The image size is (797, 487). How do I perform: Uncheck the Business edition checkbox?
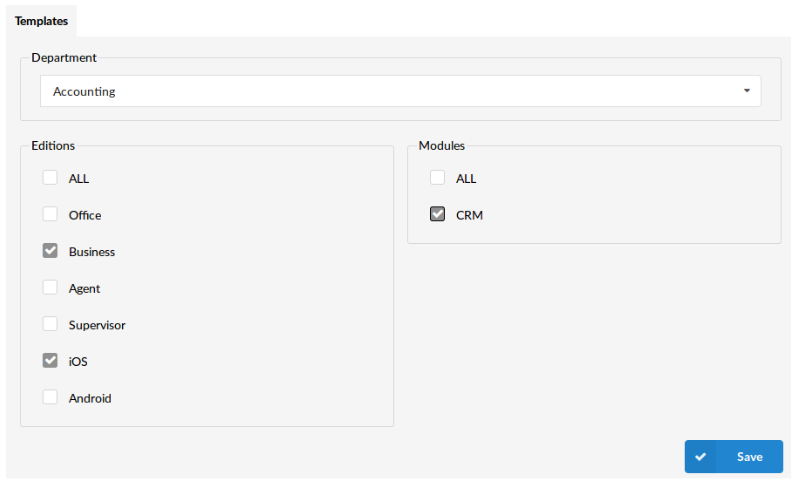point(50,251)
